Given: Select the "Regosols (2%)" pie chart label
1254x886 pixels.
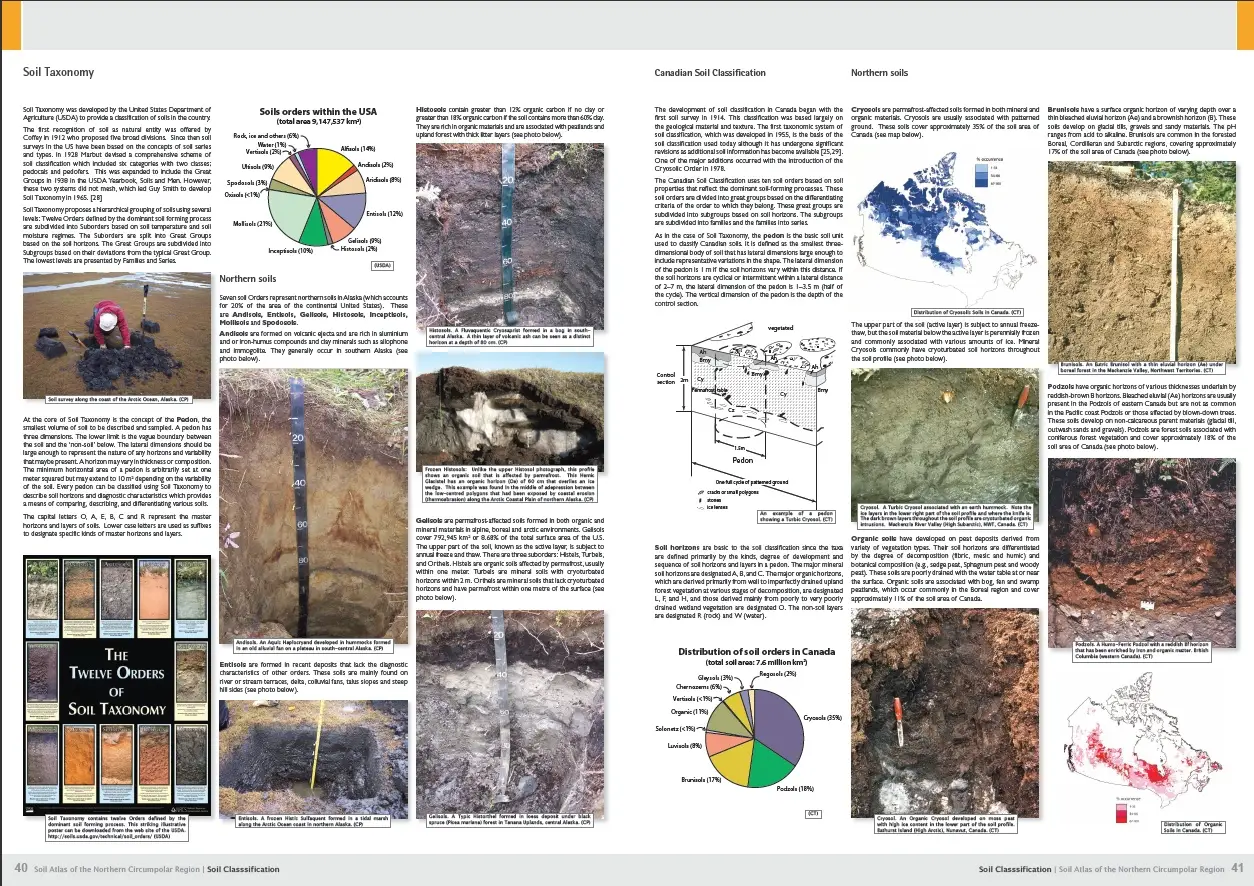Looking at the screenshot, I should 778,674.
